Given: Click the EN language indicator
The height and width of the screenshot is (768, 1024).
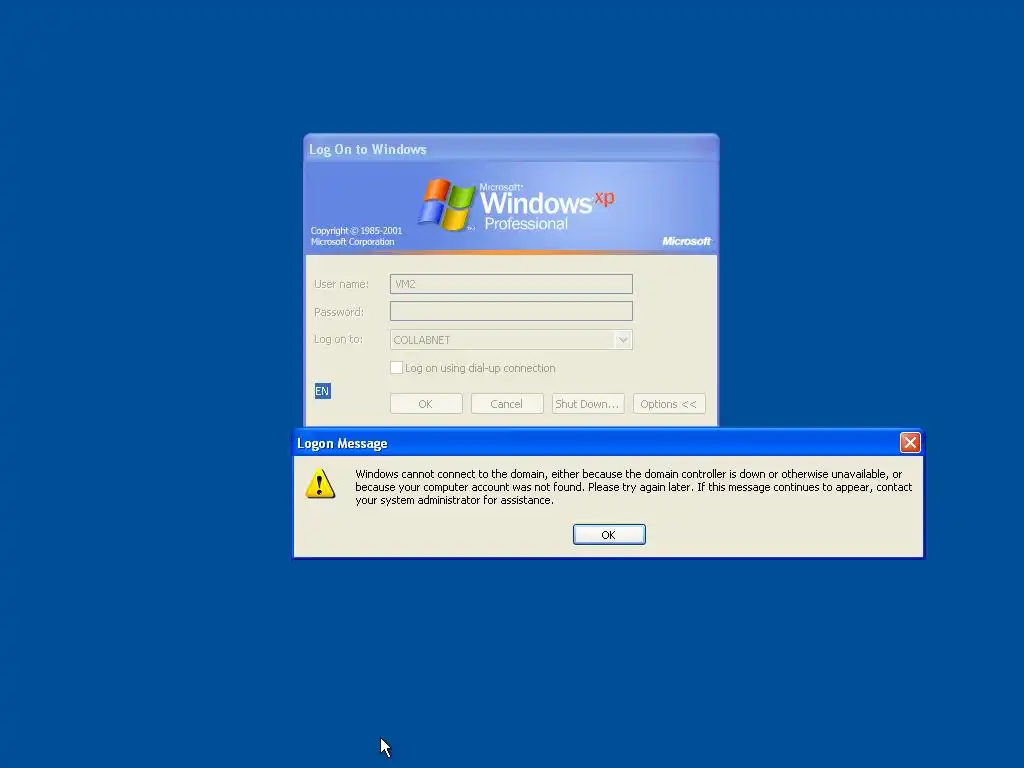Looking at the screenshot, I should tap(322, 391).
